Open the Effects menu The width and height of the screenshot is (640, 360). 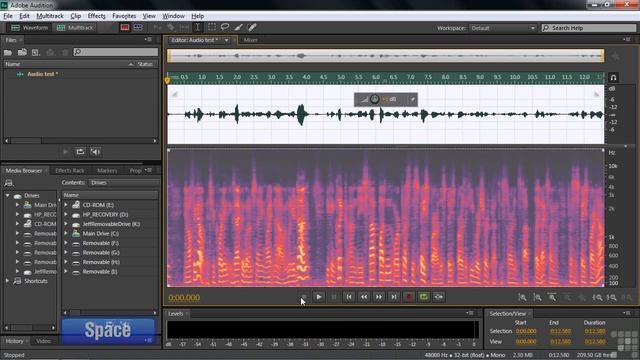pyautogui.click(x=96, y=16)
